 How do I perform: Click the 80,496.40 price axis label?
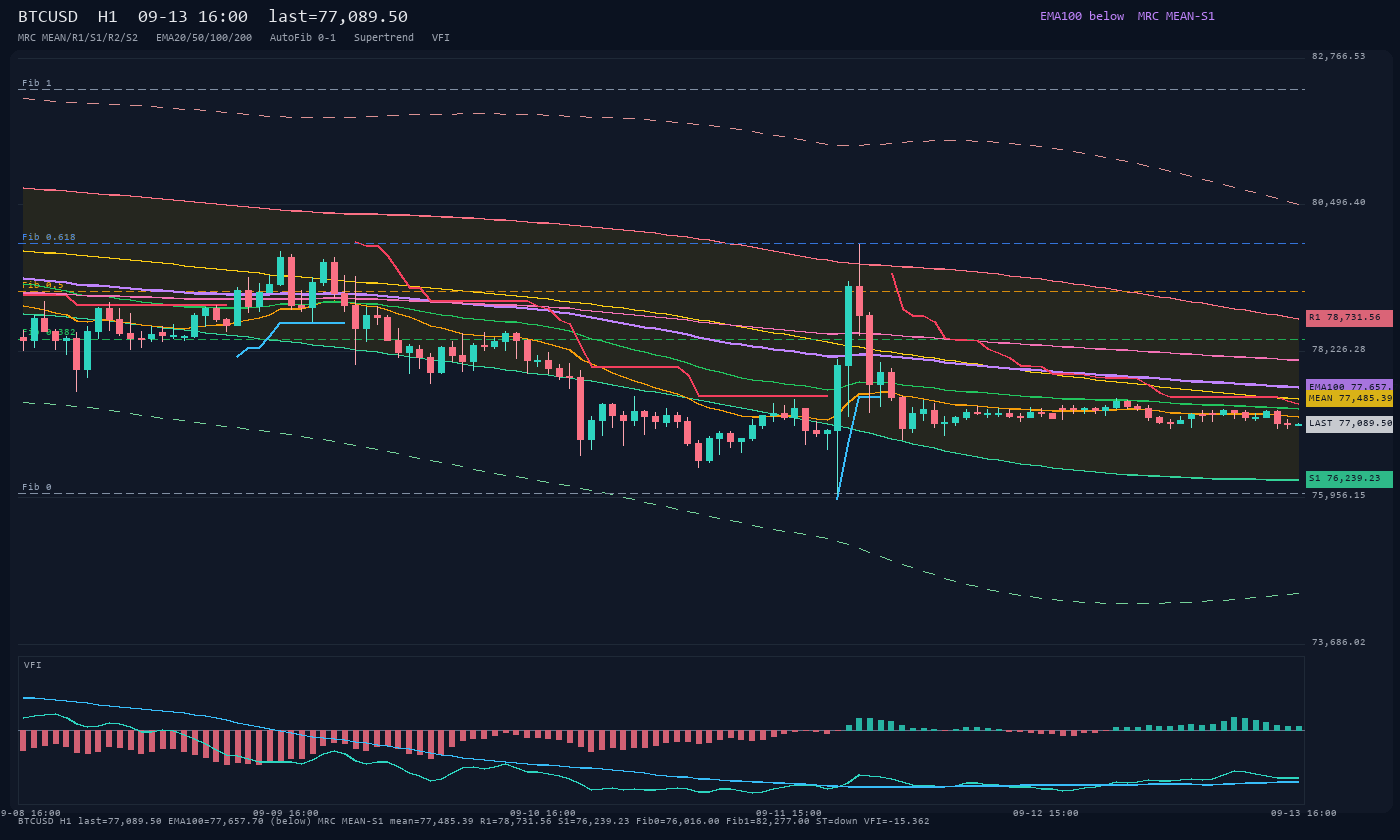[1338, 202]
